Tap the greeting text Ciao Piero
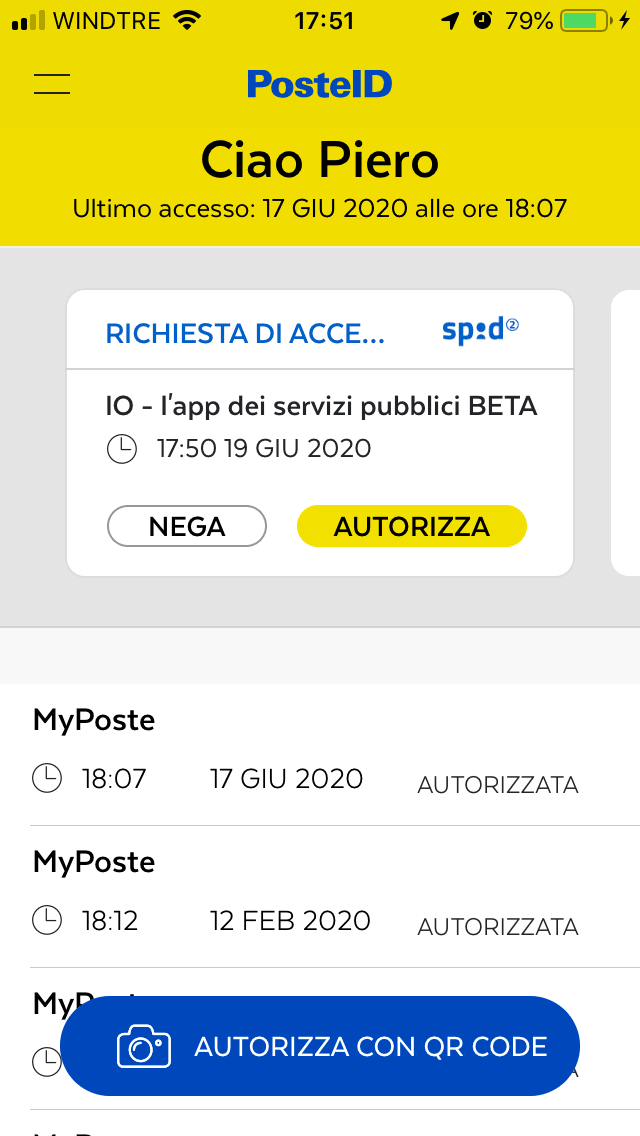Viewport: 640px width, 1136px height. (319, 160)
